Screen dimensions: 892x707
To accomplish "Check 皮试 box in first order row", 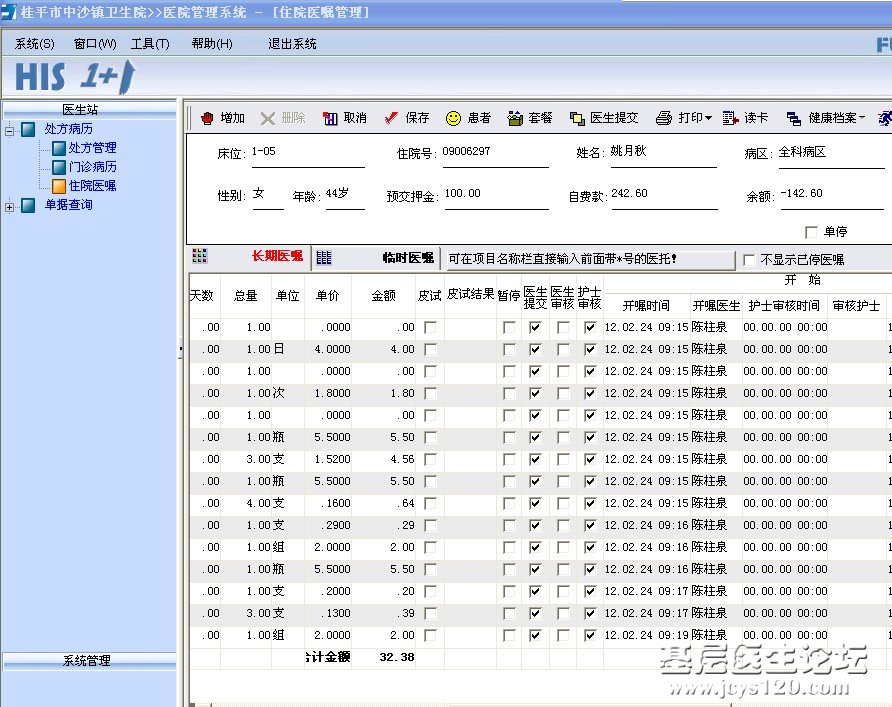I will pos(430,327).
